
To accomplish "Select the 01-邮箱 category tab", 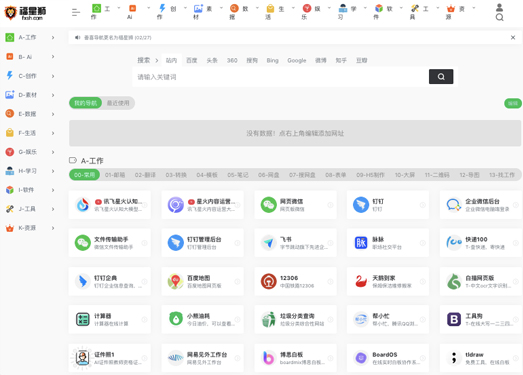I will pyautogui.click(x=115, y=175).
